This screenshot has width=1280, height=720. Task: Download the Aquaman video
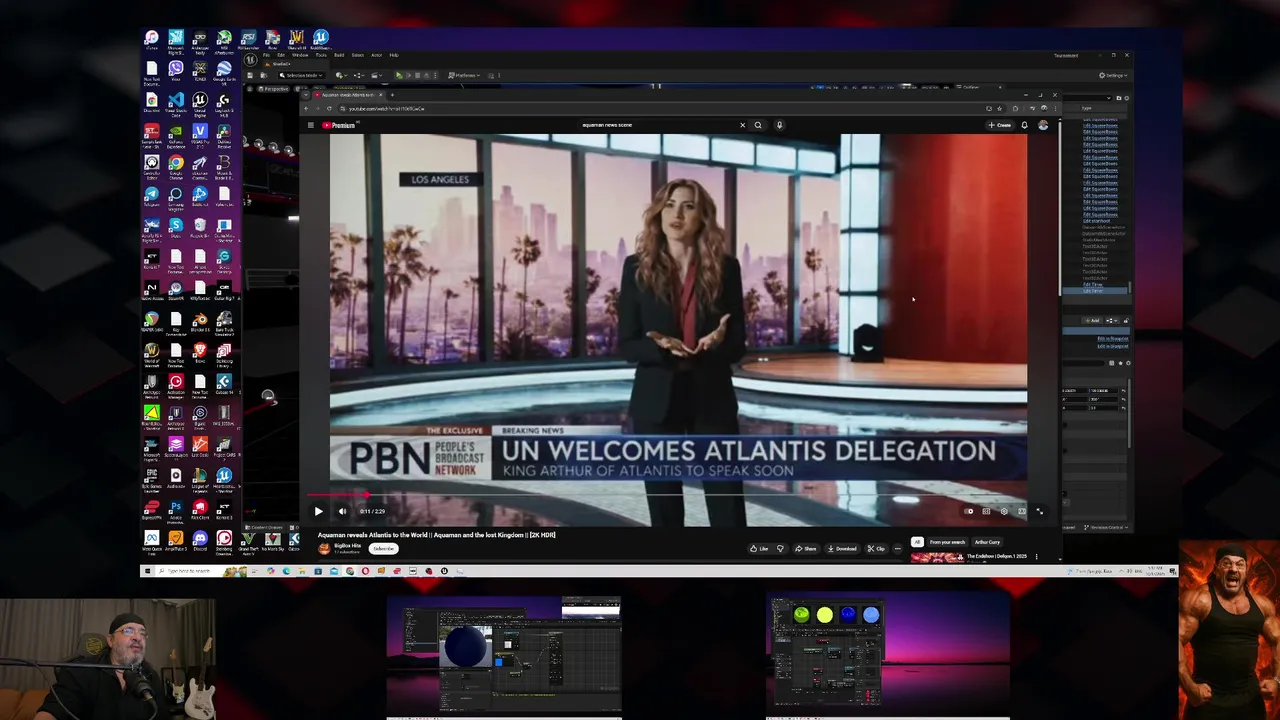point(842,548)
